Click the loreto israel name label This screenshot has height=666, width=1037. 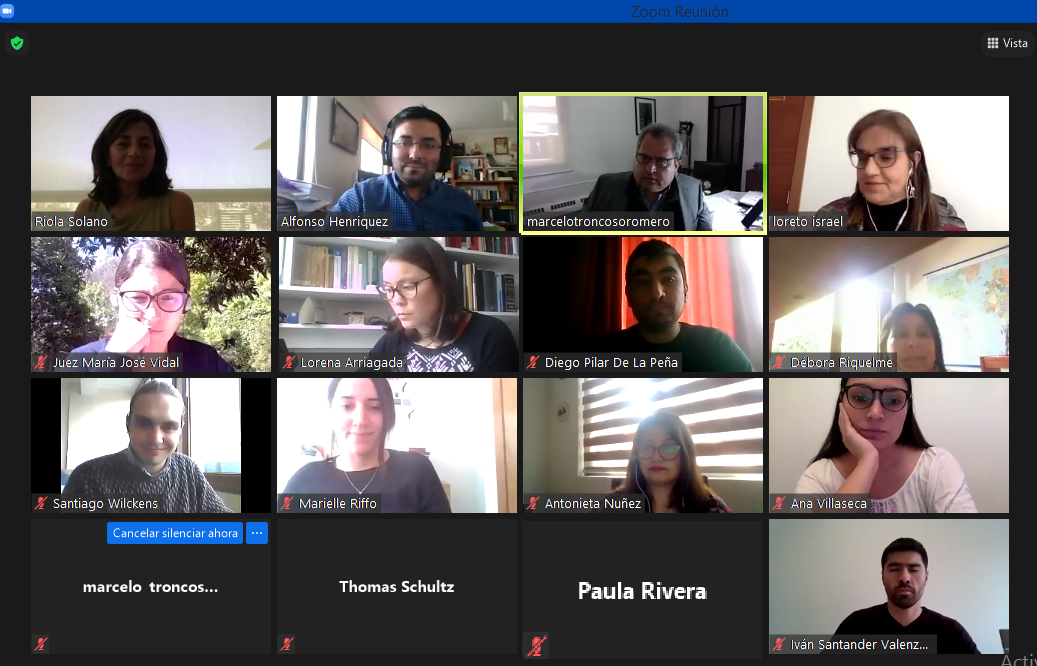808,222
